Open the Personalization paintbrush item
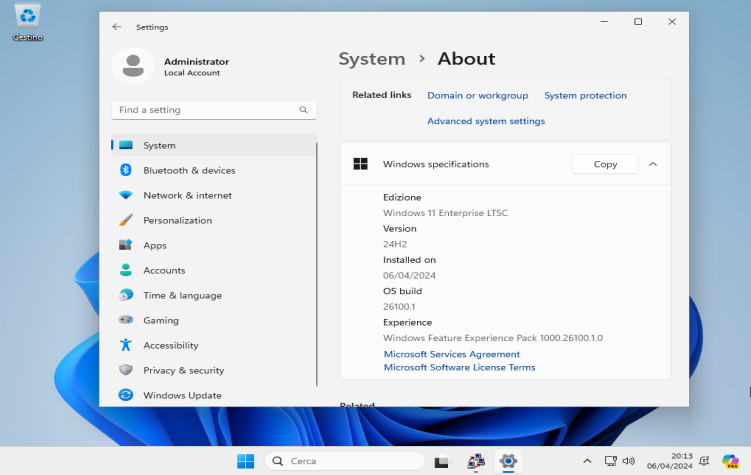This screenshot has height=475, width=751. 125,220
